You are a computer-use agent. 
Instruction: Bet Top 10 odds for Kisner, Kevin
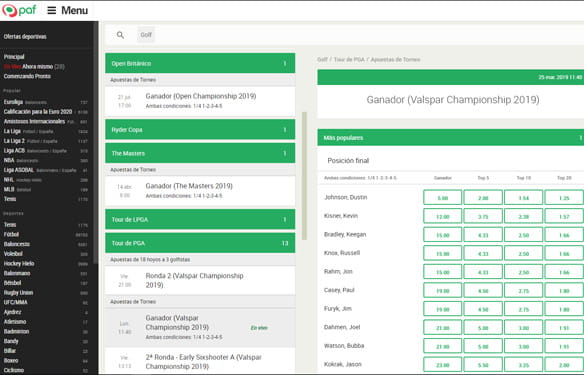tap(524, 216)
